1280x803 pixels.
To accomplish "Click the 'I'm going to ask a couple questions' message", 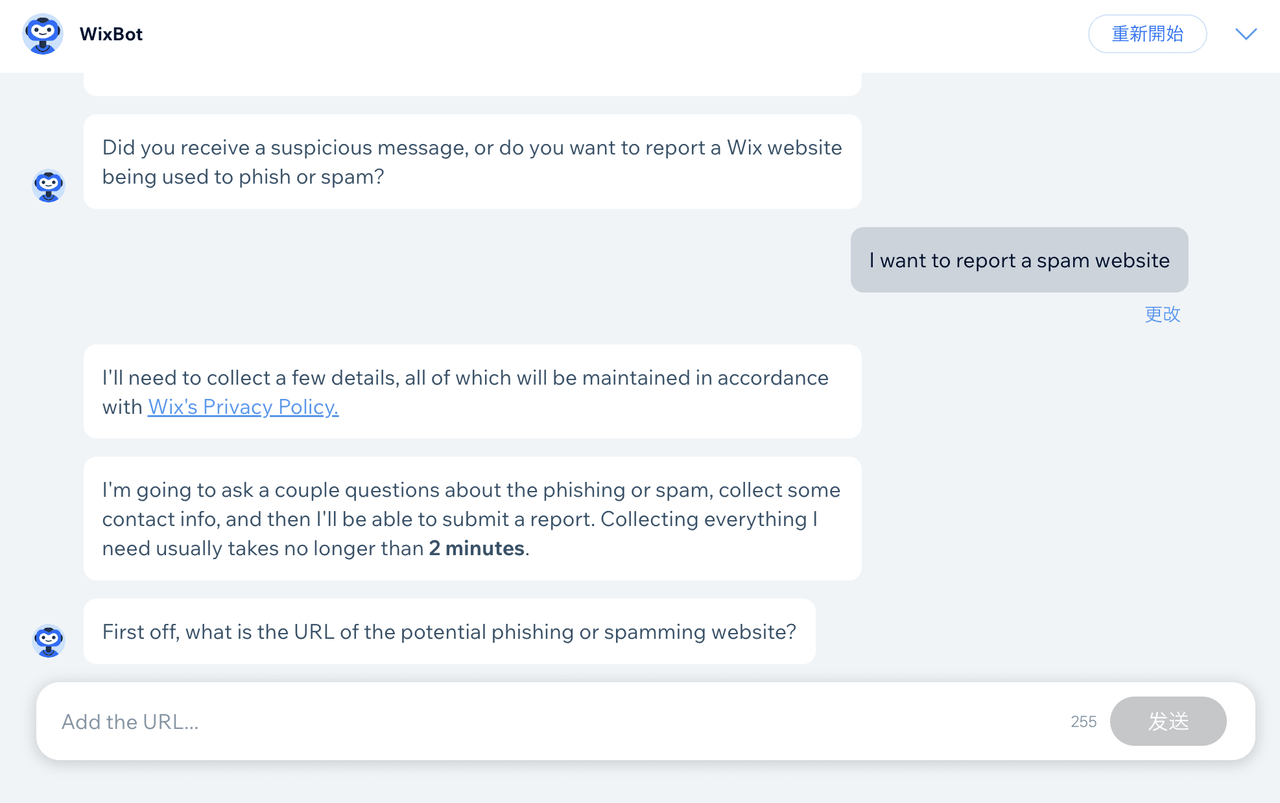I will 472,519.
